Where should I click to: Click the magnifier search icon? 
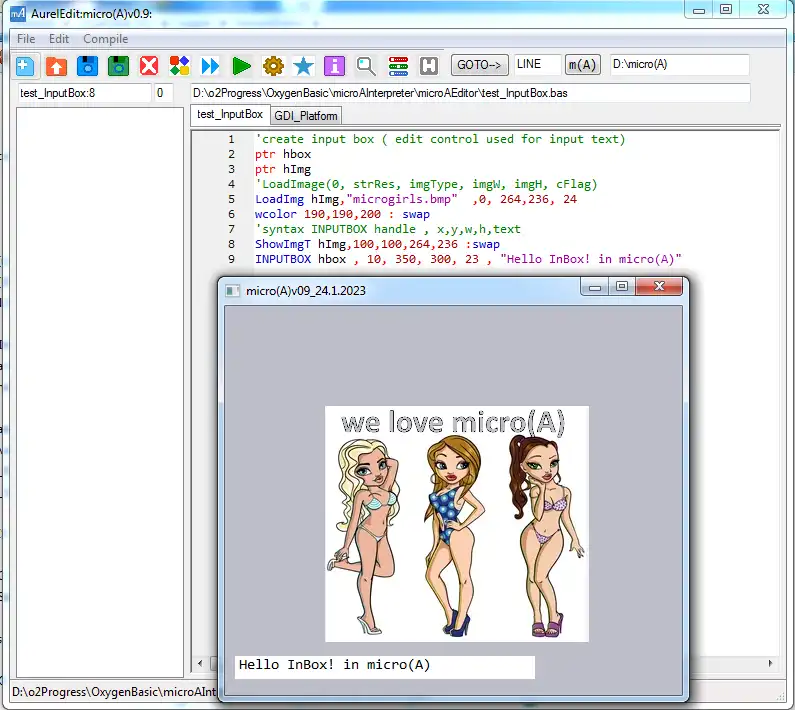(x=366, y=66)
